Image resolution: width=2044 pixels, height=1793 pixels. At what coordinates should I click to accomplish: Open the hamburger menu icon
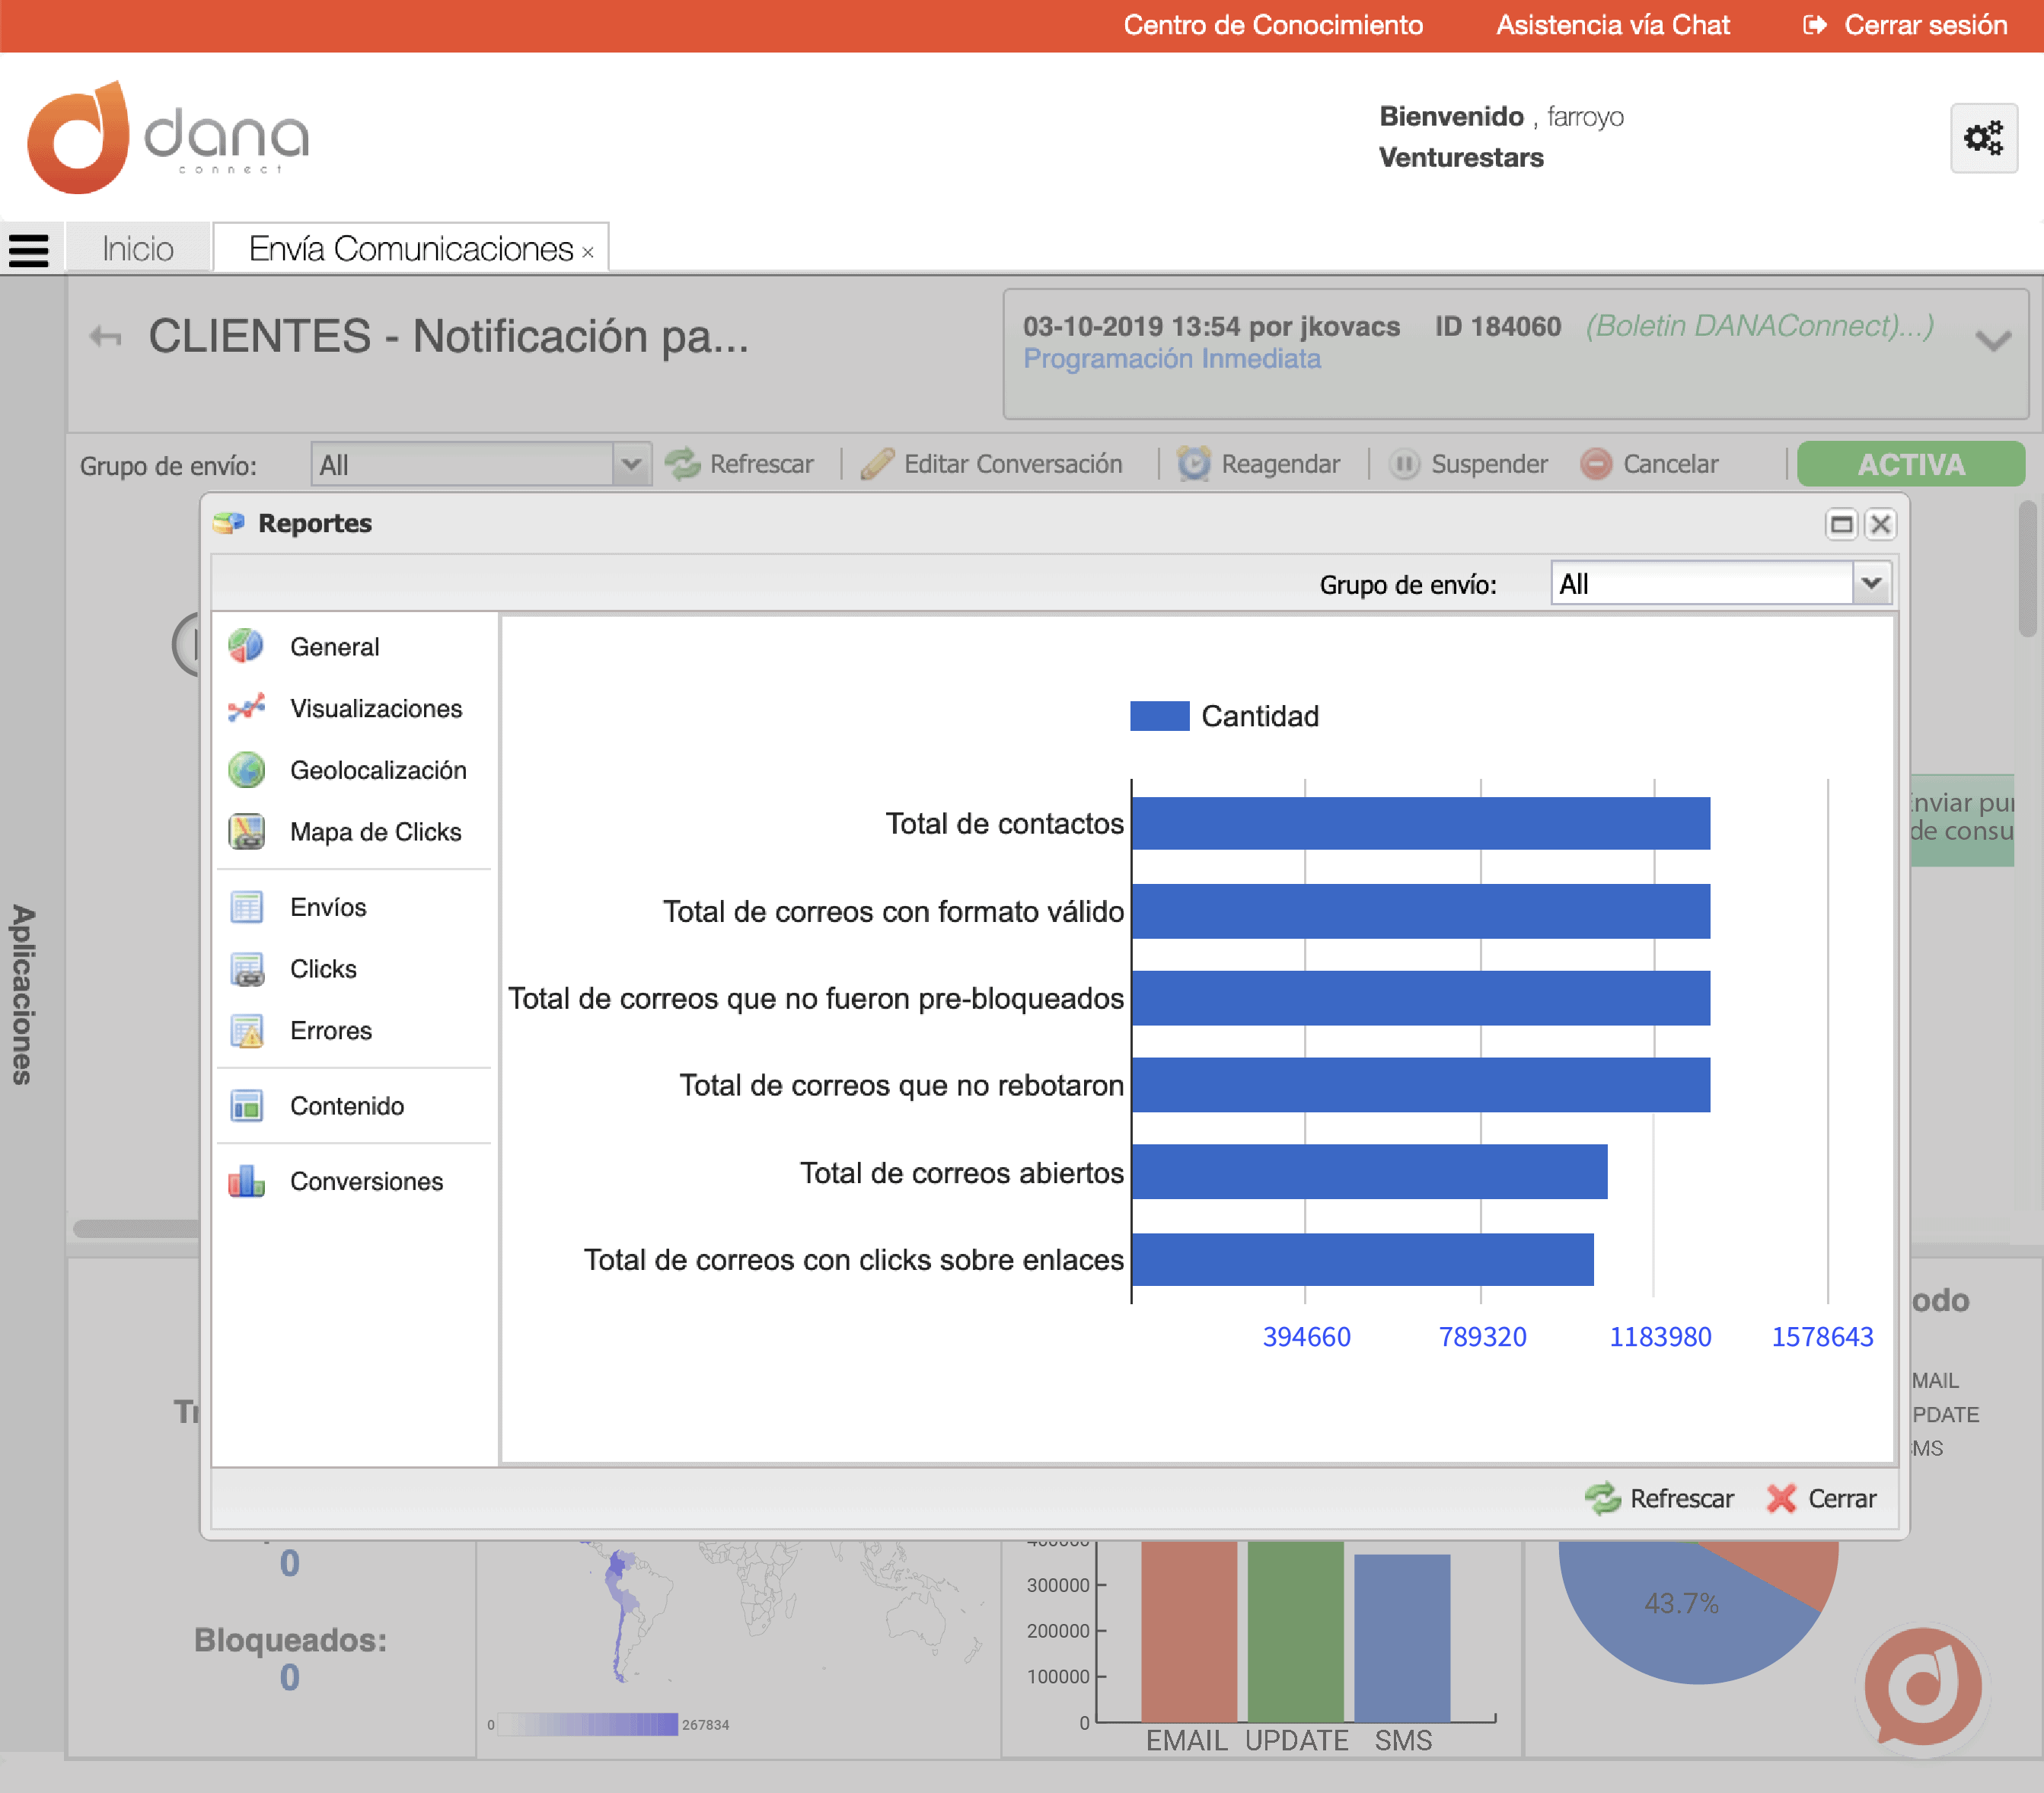pyautogui.click(x=28, y=250)
